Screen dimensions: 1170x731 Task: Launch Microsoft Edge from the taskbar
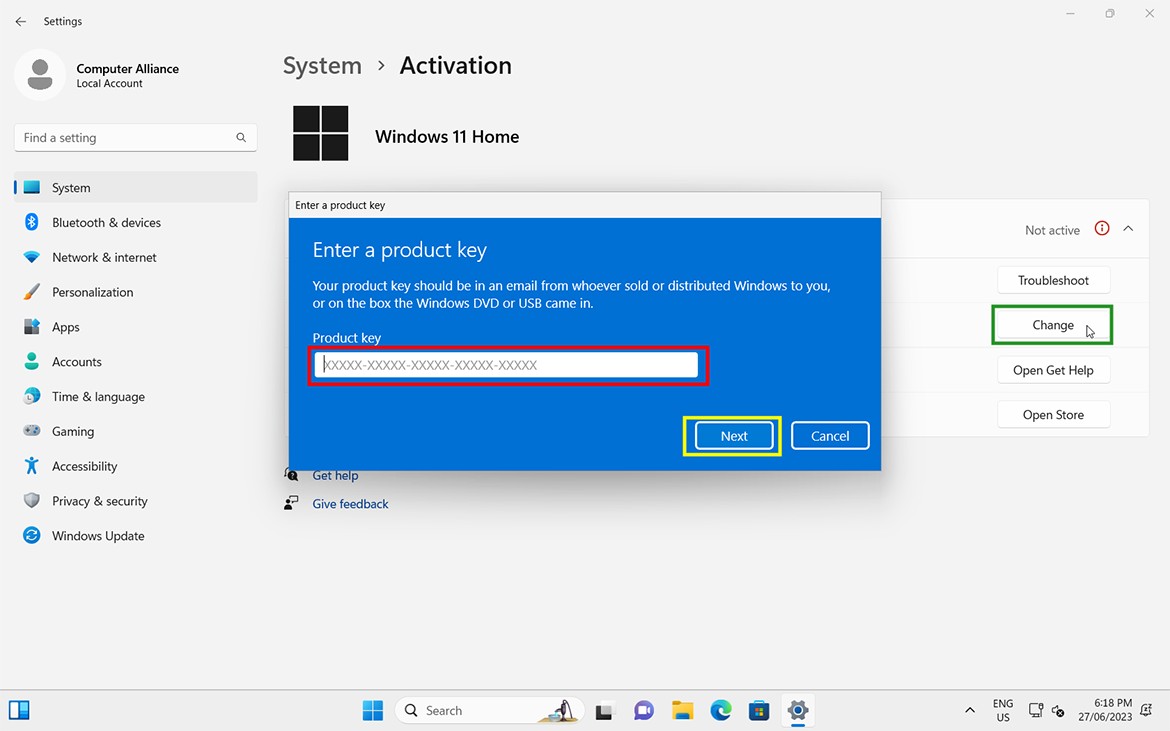(x=720, y=710)
